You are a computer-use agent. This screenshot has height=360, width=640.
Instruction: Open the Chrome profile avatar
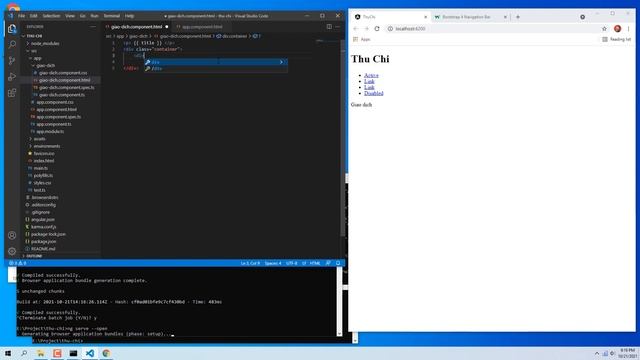pyautogui.click(x=617, y=29)
